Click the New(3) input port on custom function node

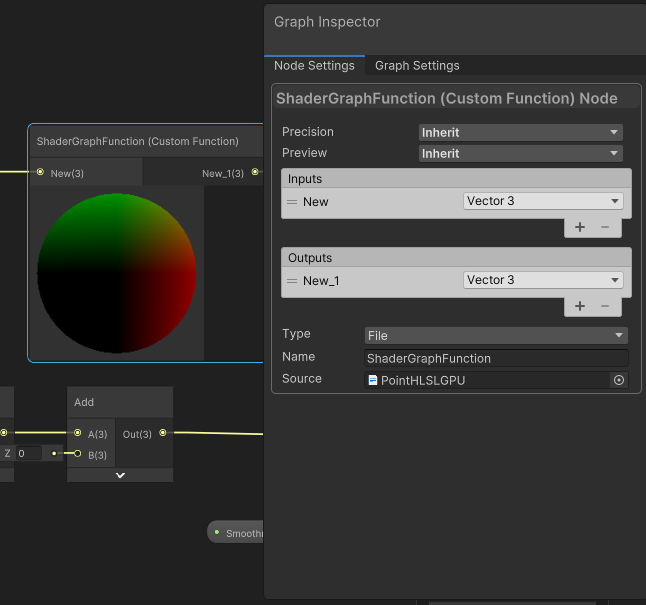tap(40, 173)
